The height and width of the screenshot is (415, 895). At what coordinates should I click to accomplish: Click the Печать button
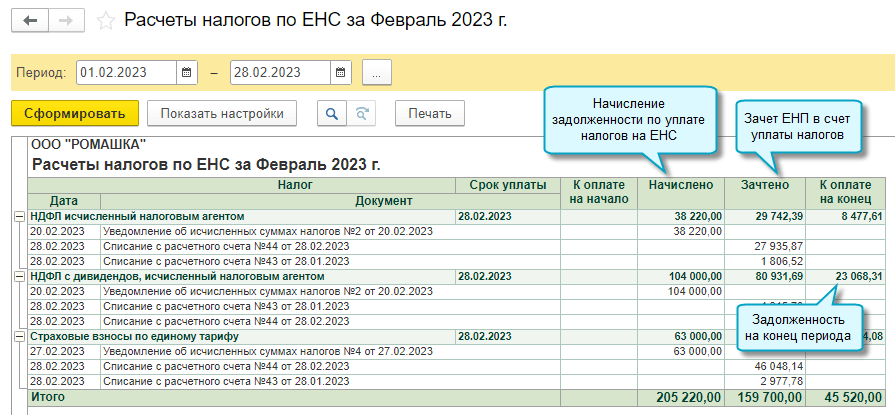pos(429,113)
